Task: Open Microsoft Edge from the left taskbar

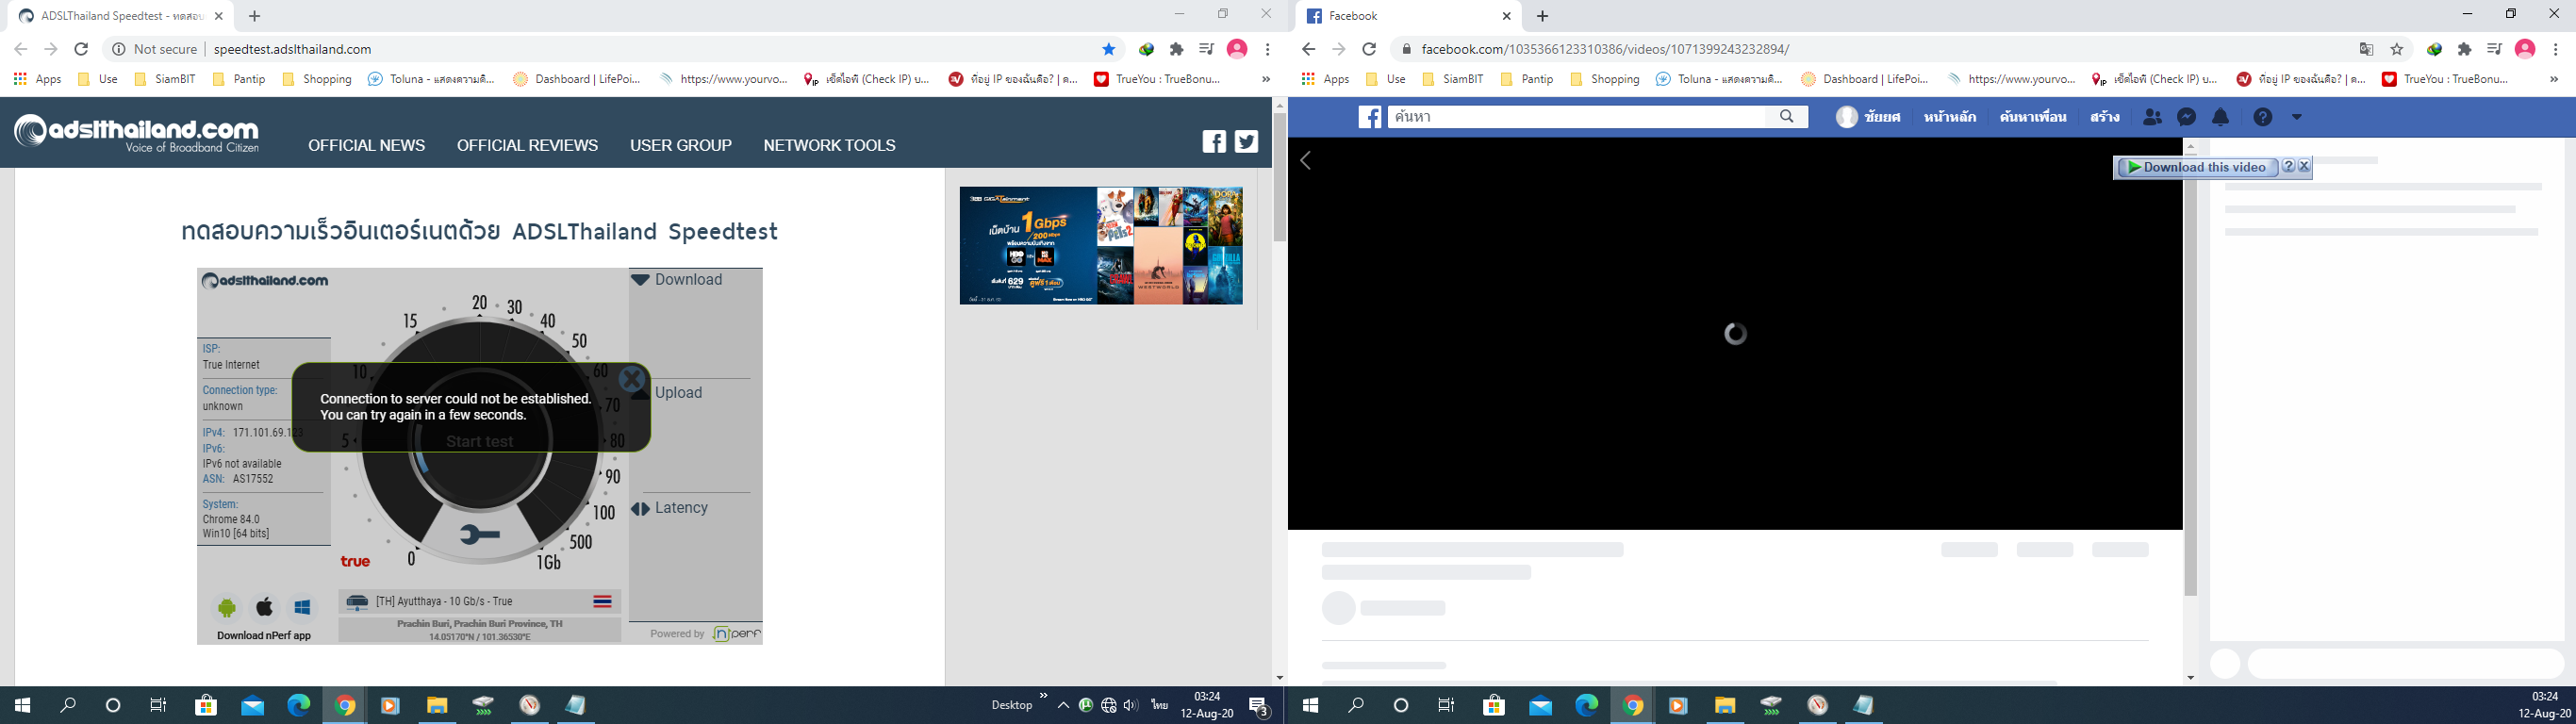Action: pyautogui.click(x=298, y=705)
